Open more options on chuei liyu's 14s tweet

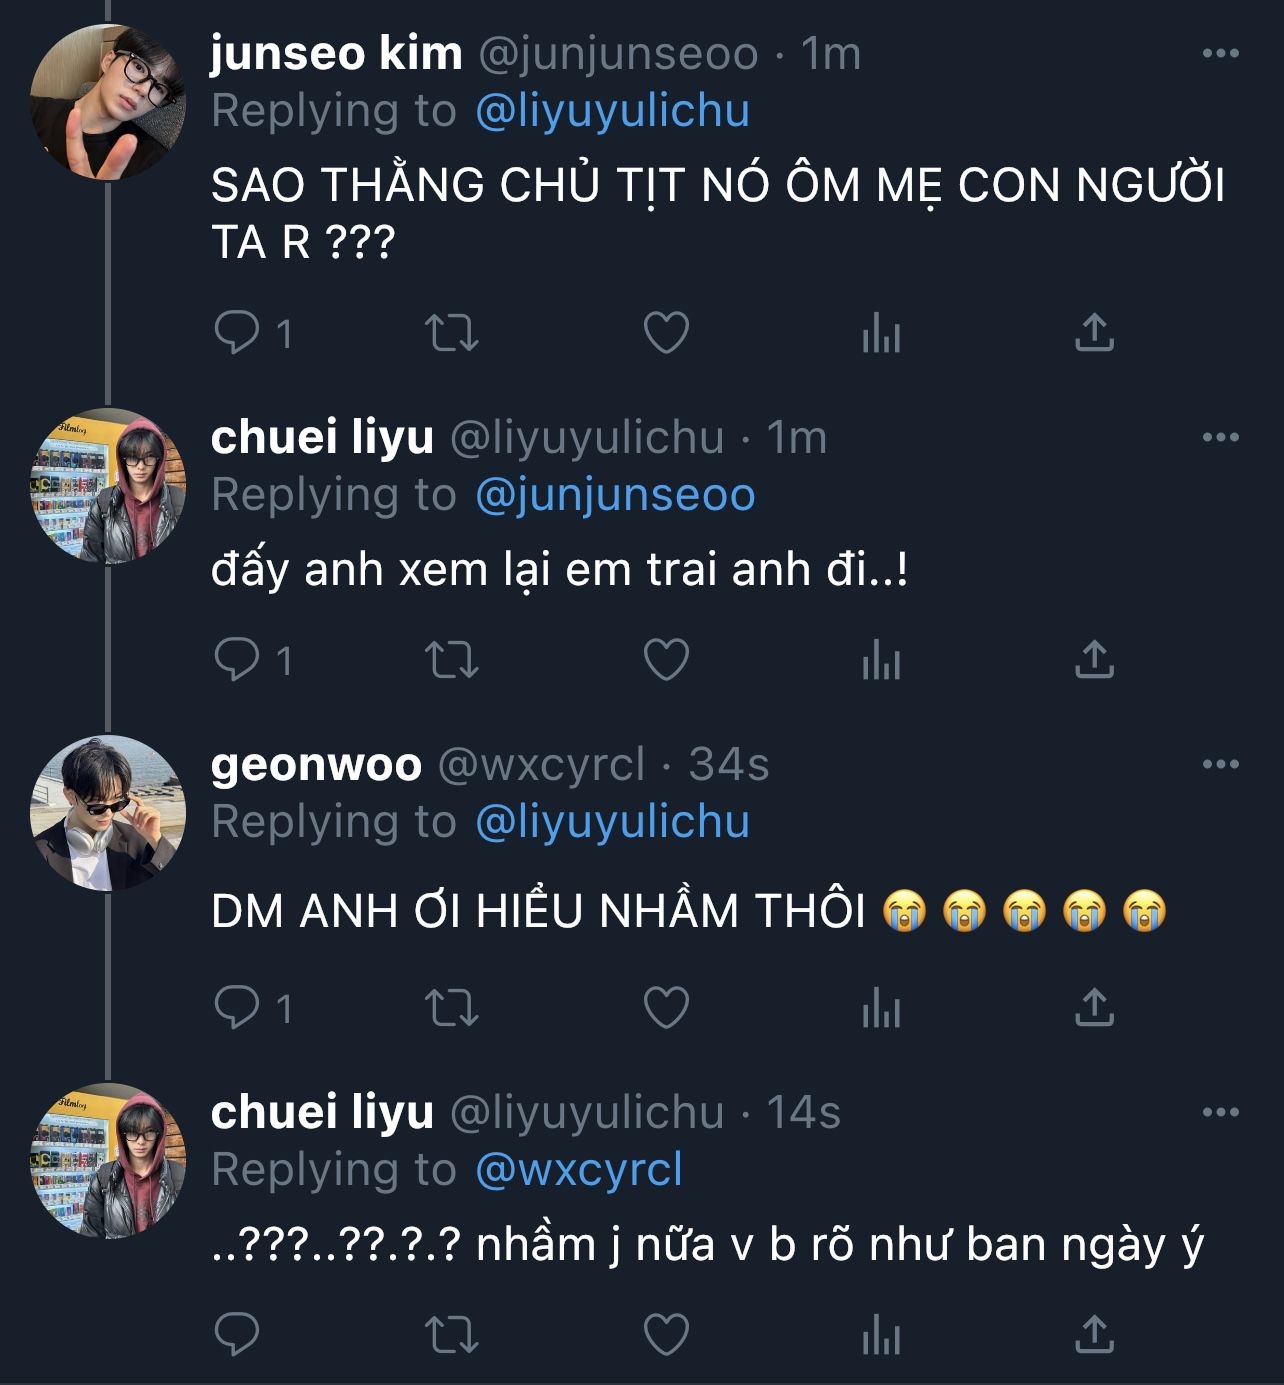pos(1220,1112)
